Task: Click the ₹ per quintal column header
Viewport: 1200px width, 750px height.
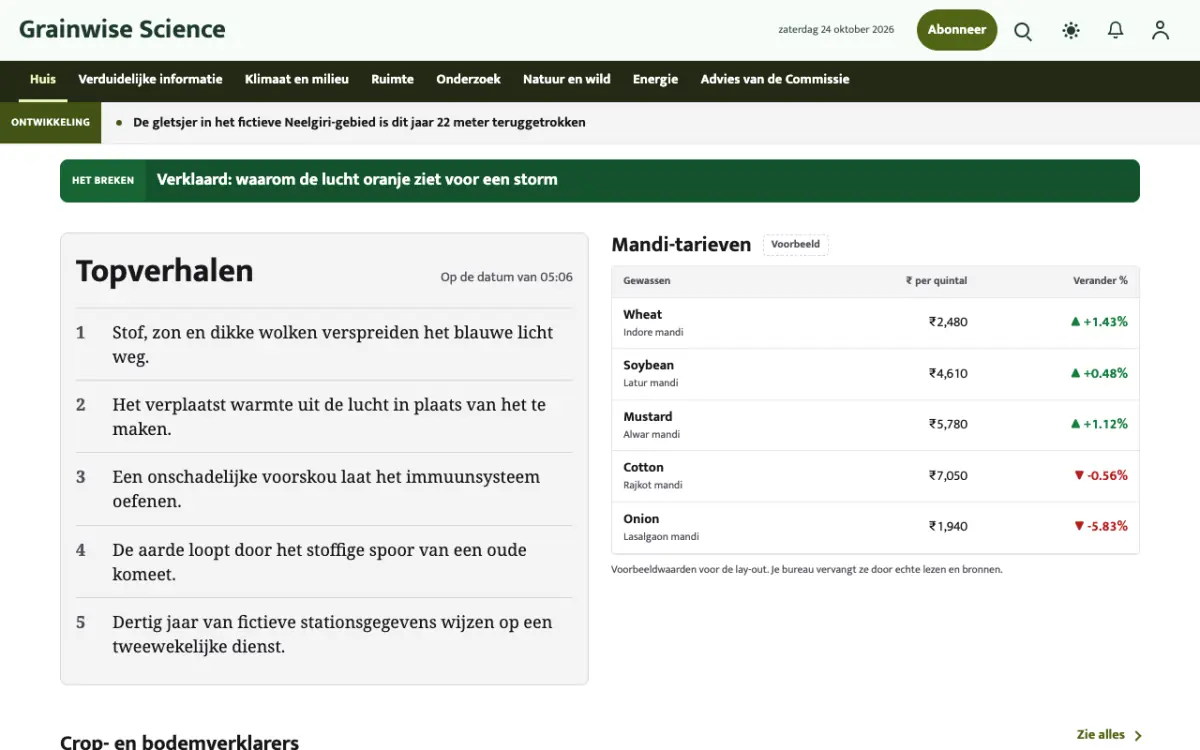Action: click(x=936, y=281)
